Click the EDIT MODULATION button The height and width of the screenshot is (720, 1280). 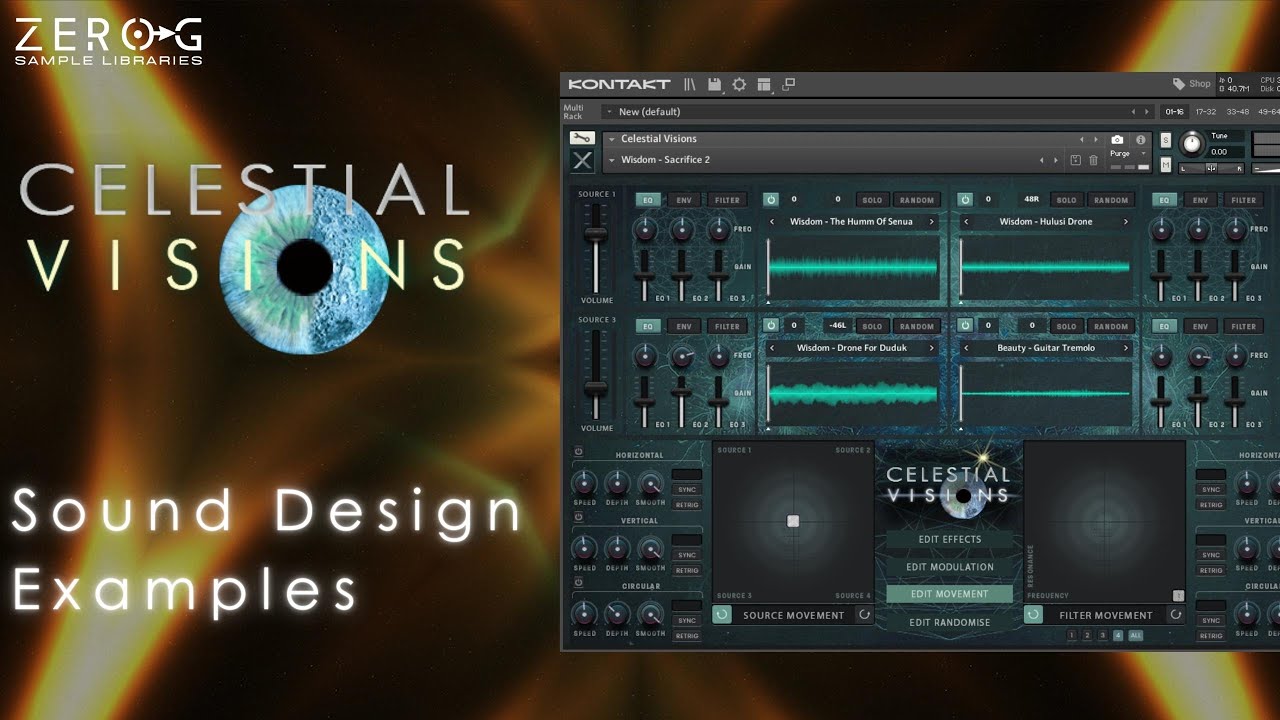point(950,567)
